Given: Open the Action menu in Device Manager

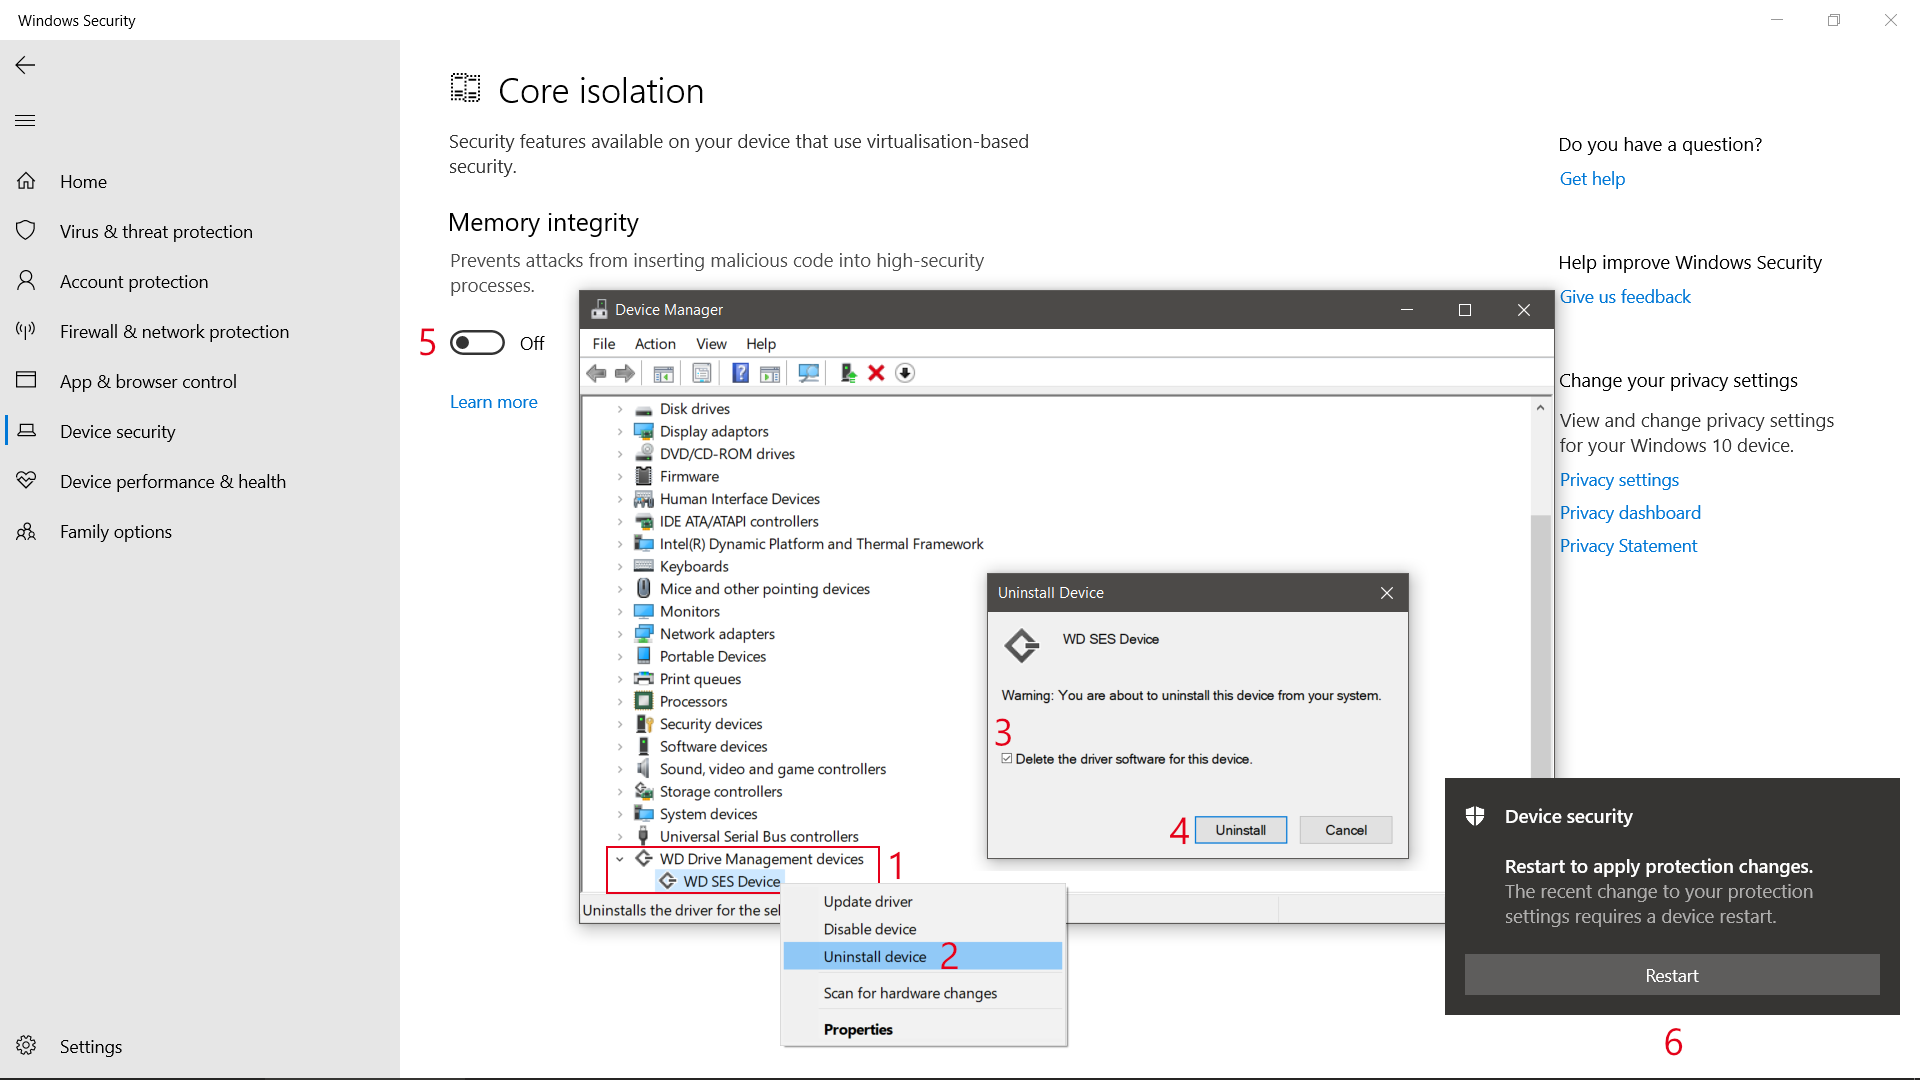Looking at the screenshot, I should pyautogui.click(x=655, y=344).
